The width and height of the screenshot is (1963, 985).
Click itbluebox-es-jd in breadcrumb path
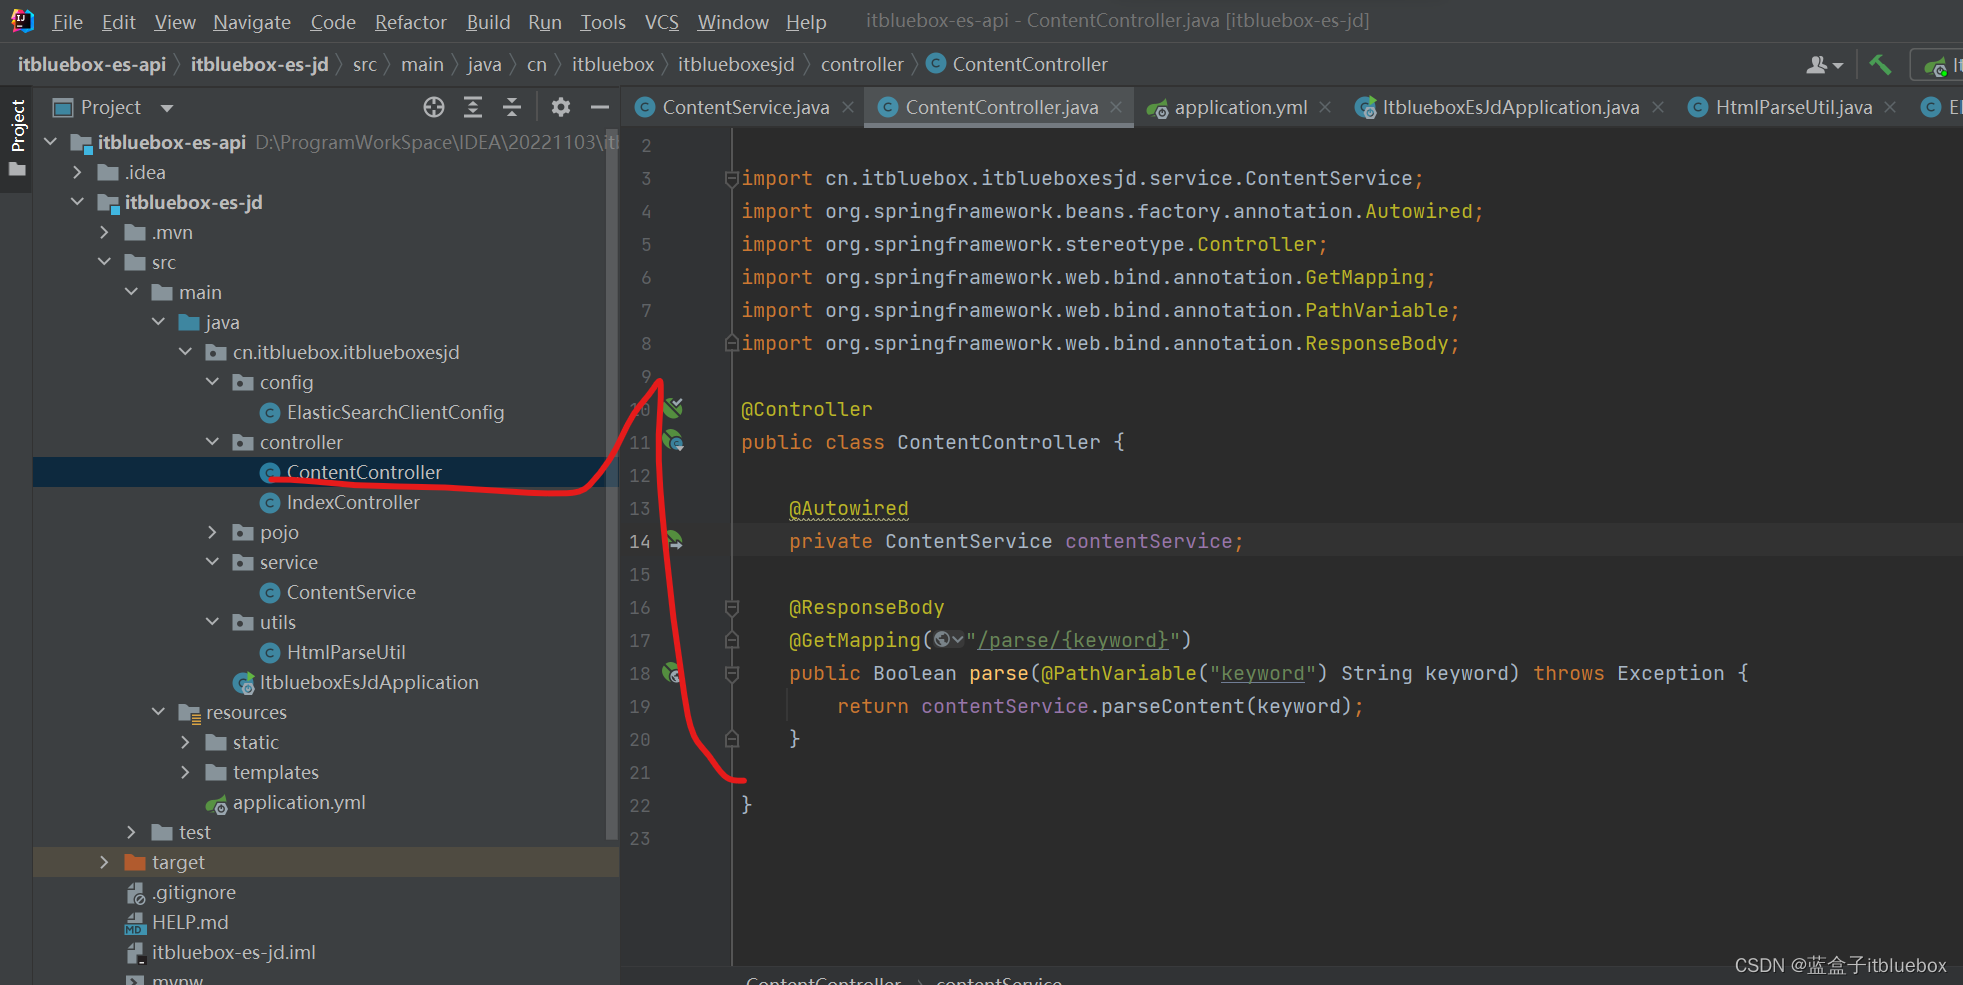click(259, 65)
